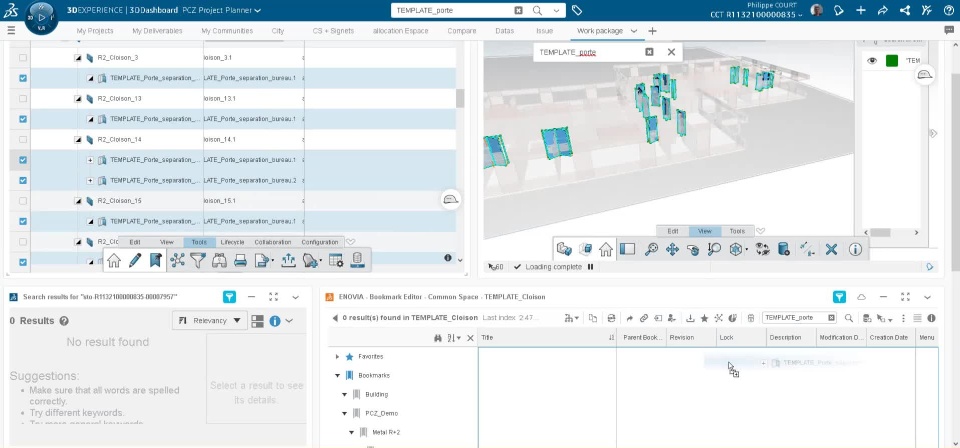Click the star favorite icon in Bookmark Editor toolbar

pyautogui.click(x=705, y=318)
